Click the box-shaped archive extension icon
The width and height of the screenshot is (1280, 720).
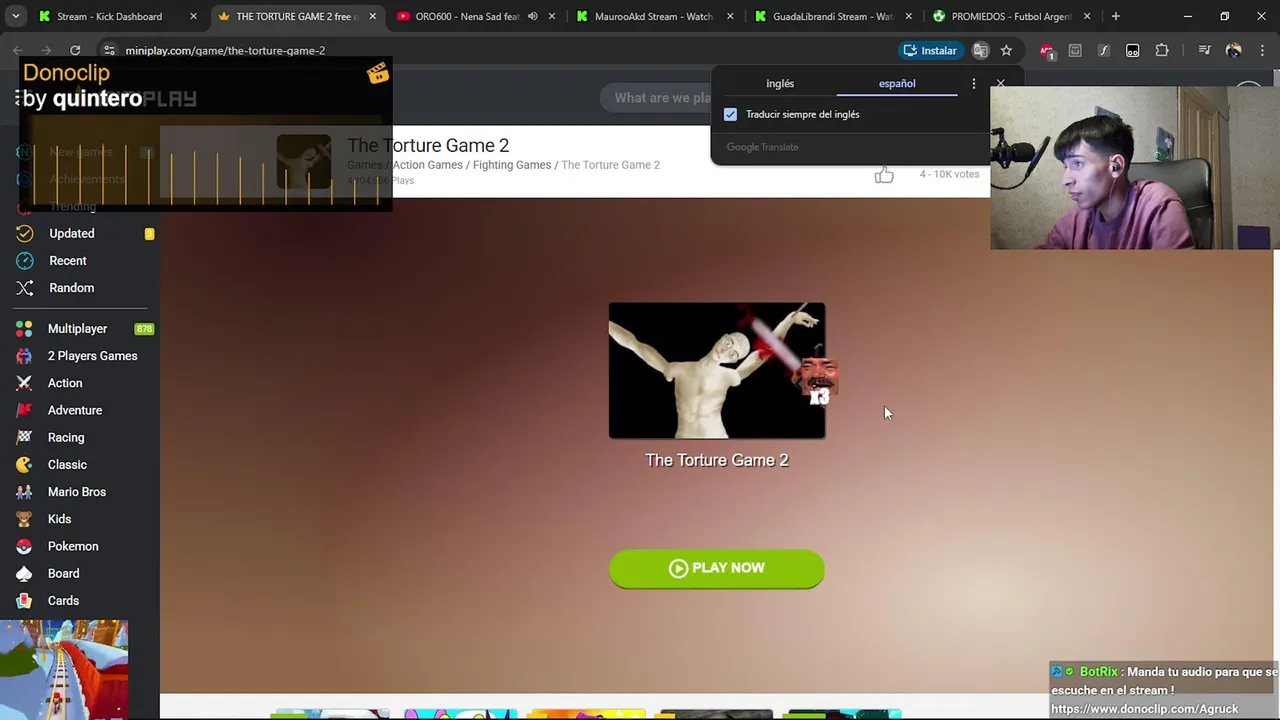1075,50
